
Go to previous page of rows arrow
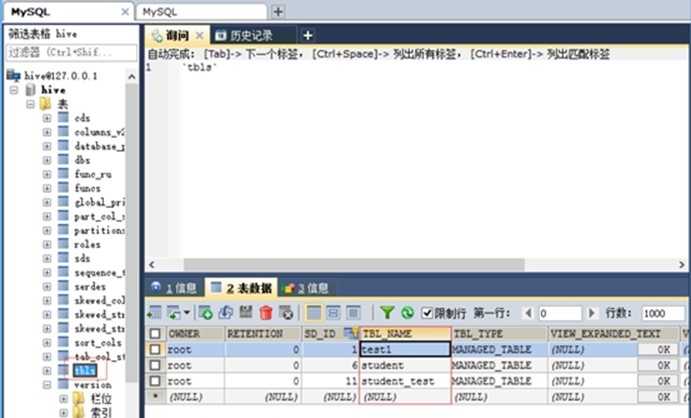pyautogui.click(x=528, y=313)
